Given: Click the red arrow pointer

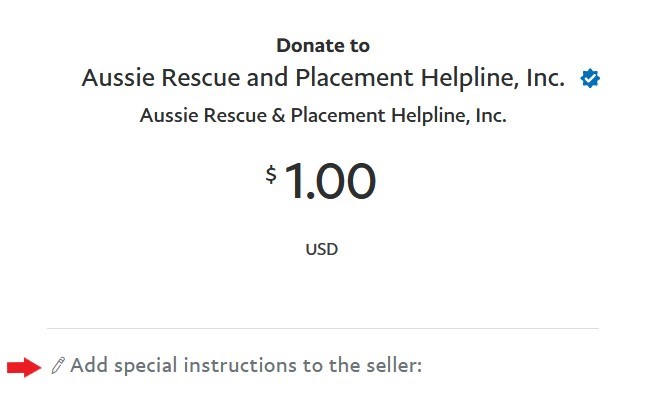Looking at the screenshot, I should pos(22,367).
